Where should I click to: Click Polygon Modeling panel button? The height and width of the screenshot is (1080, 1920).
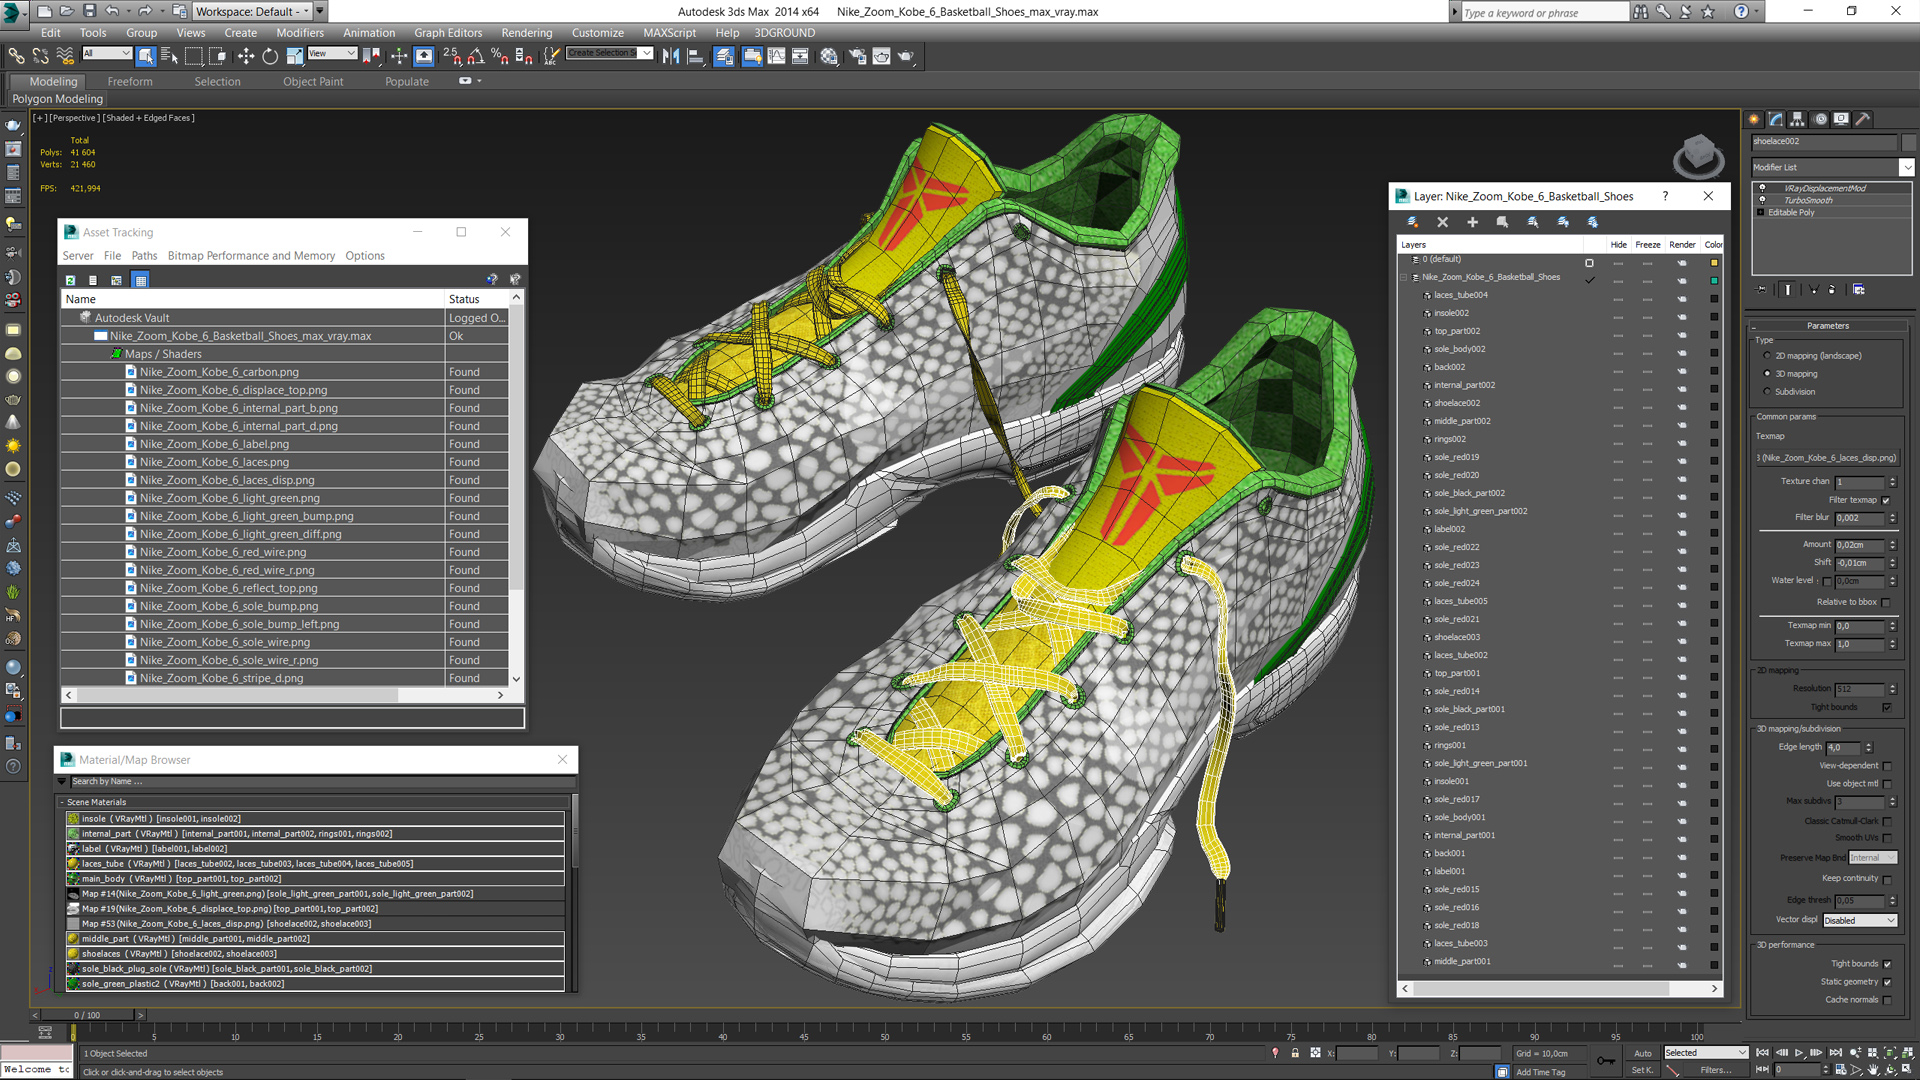(58, 99)
